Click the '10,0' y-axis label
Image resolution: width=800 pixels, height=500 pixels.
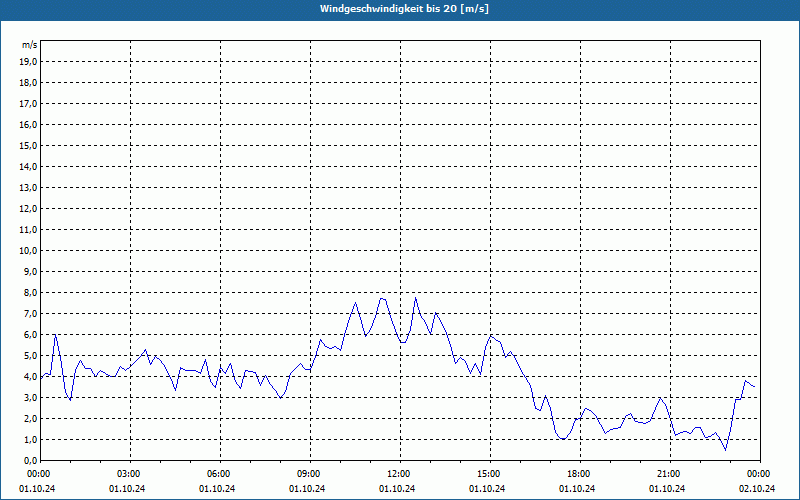coord(28,251)
